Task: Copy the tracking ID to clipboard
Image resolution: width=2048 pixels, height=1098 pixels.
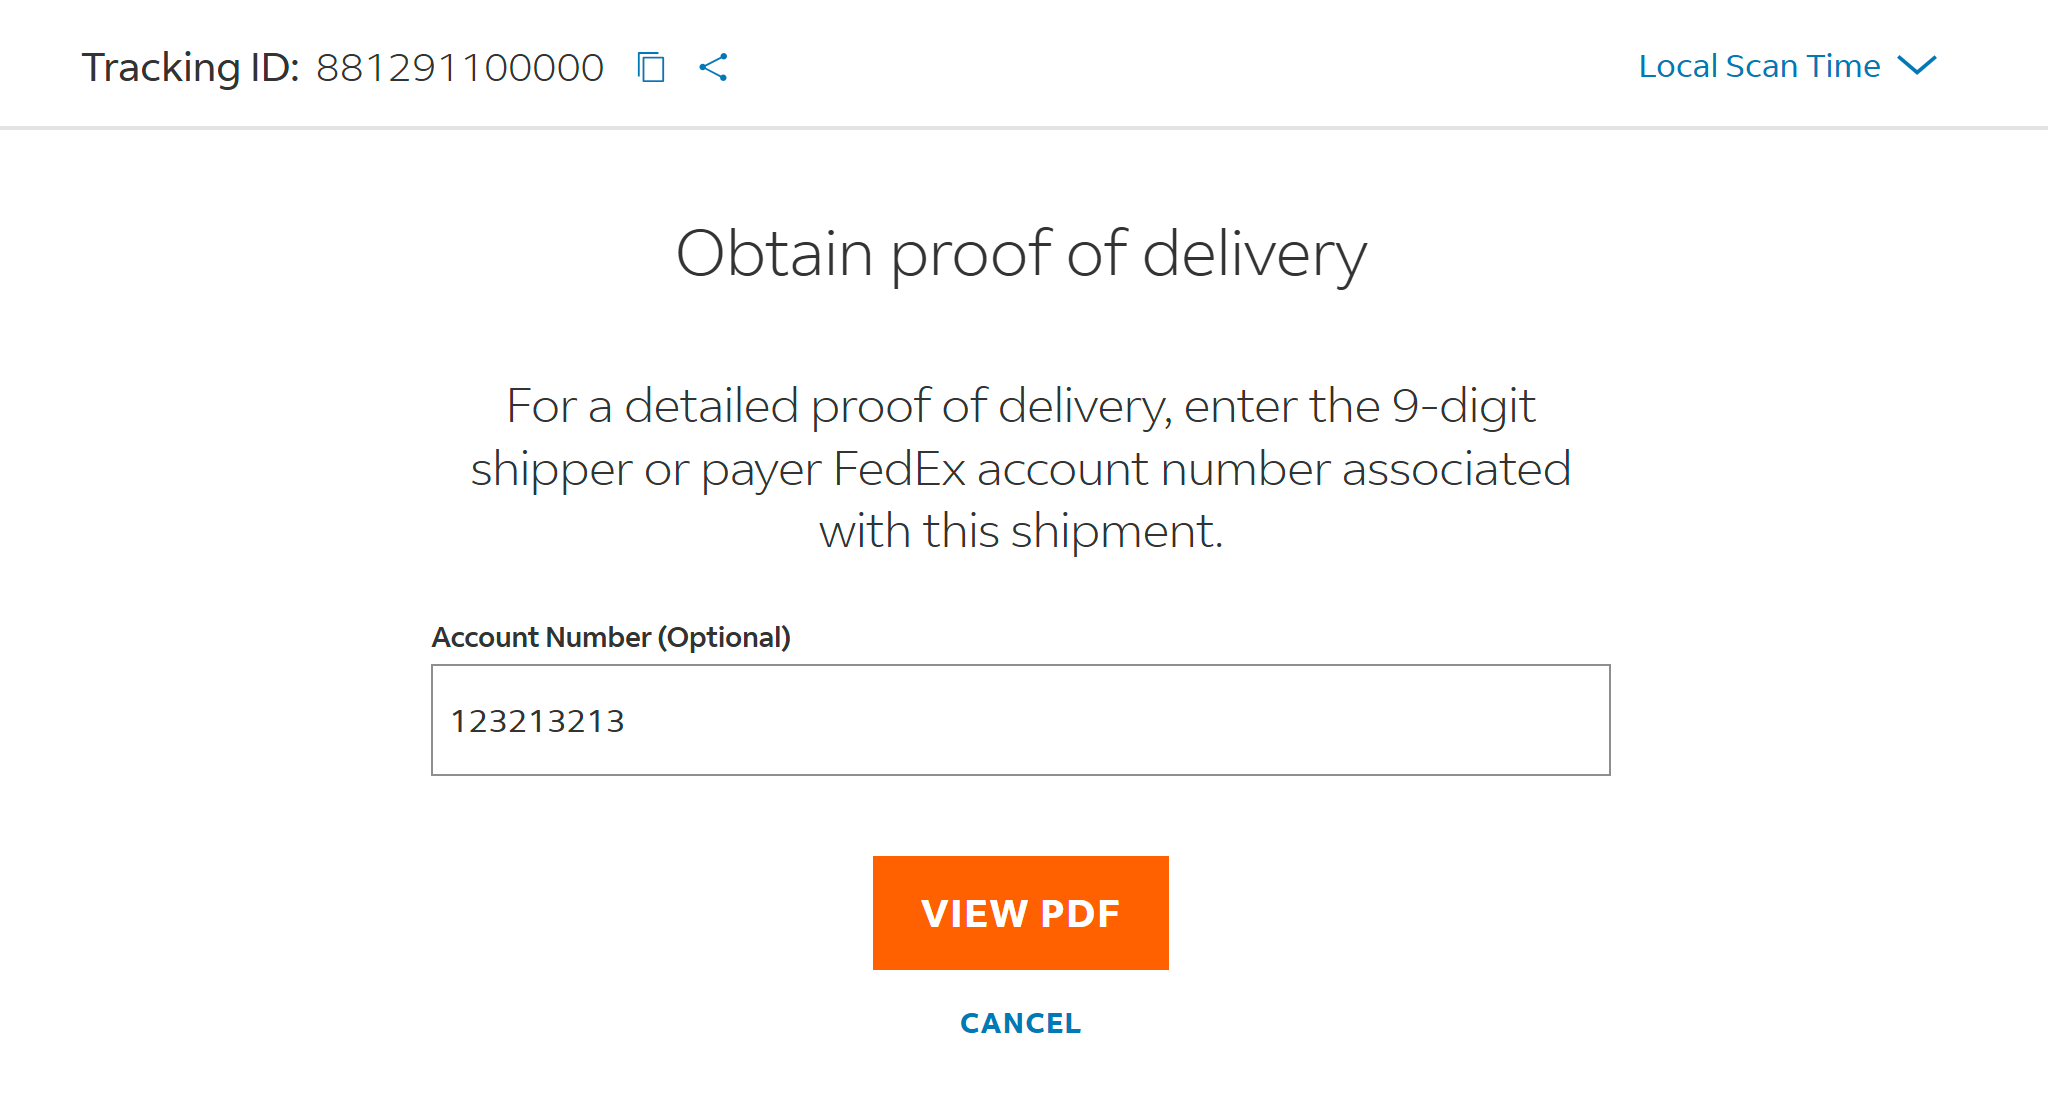Action: 651,67
